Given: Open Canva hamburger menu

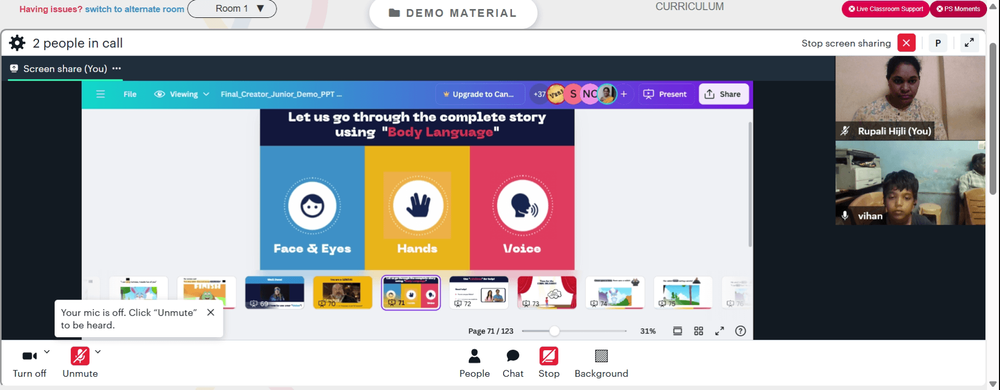Looking at the screenshot, I should click(x=100, y=94).
